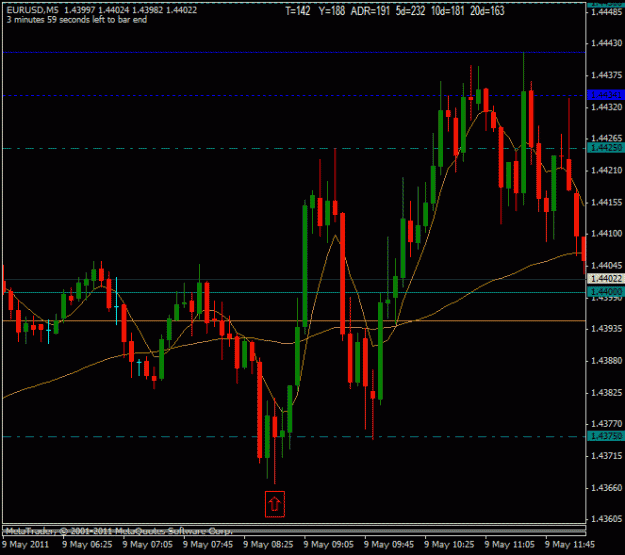Click price scale value 1.43825
The width and height of the screenshot is (625, 555).
[x=607, y=393]
